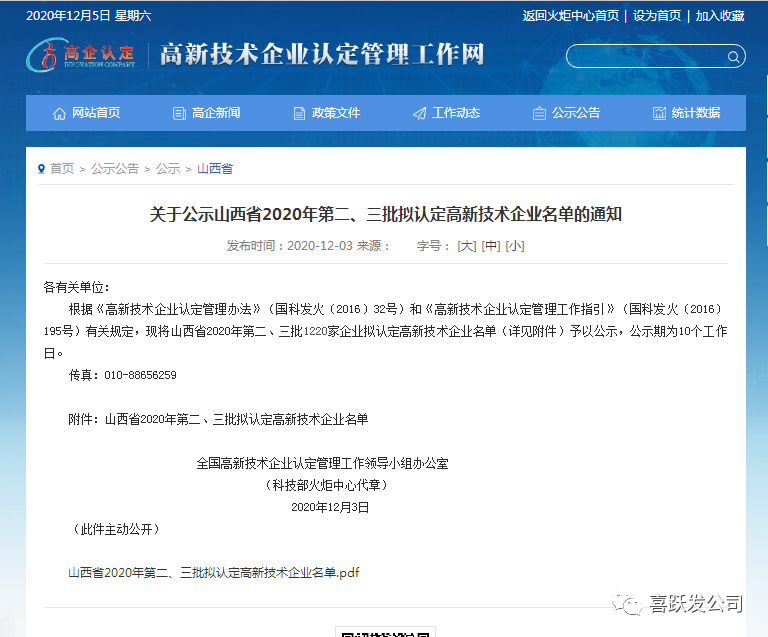Click the paper plane icon beside 工作动态
Image resolution: width=768 pixels, height=637 pixels.
click(419, 114)
